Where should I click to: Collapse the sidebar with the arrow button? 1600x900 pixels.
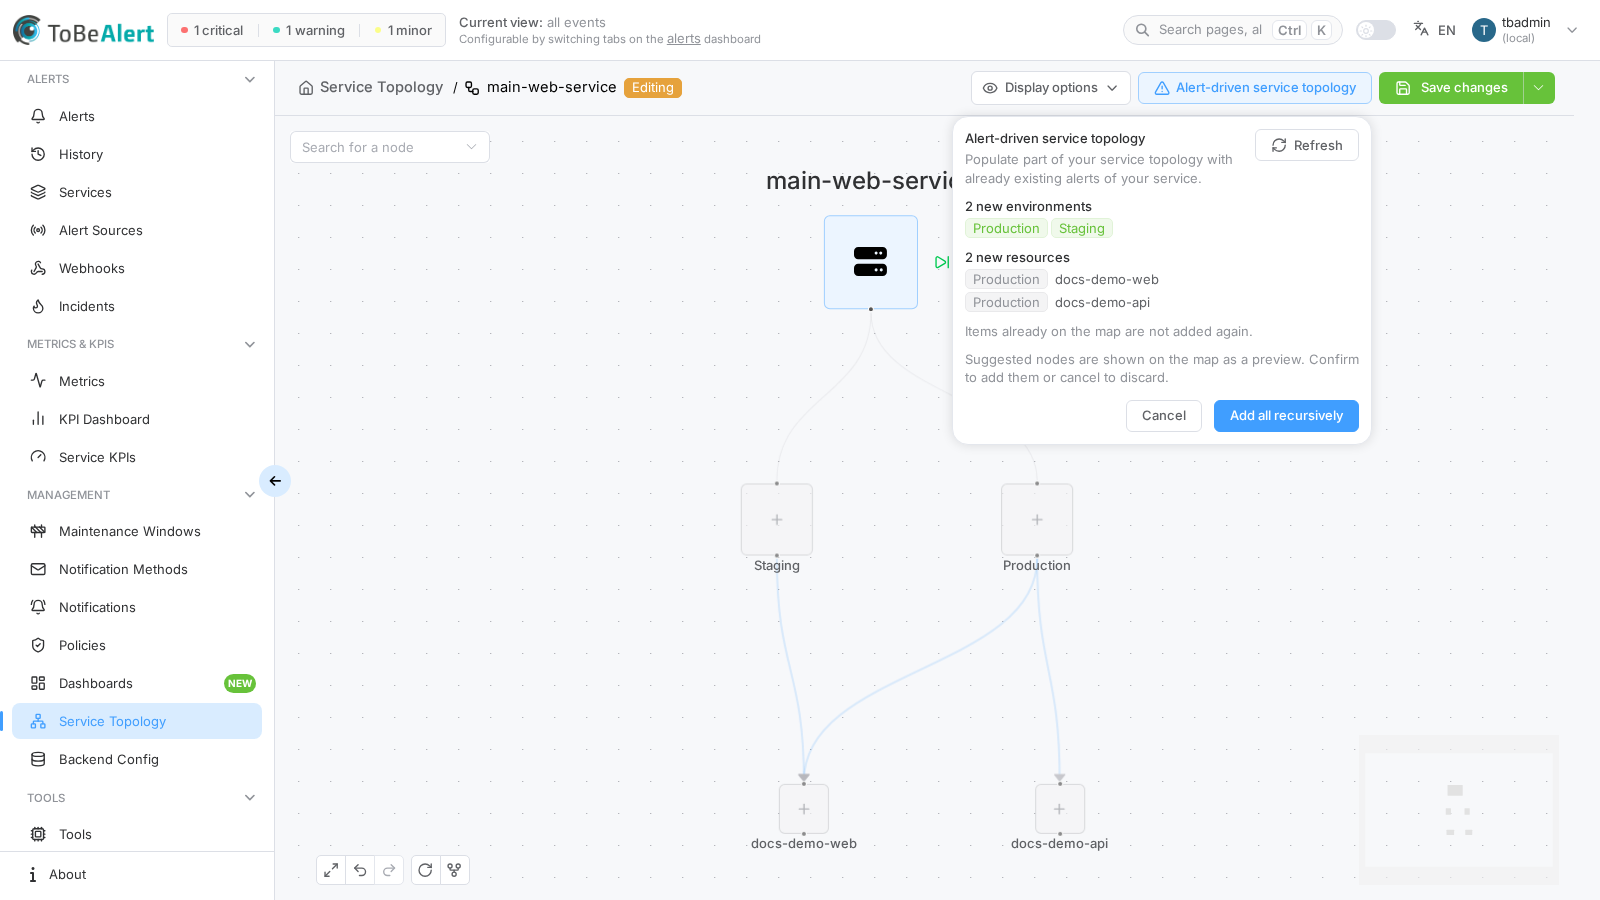tap(275, 481)
